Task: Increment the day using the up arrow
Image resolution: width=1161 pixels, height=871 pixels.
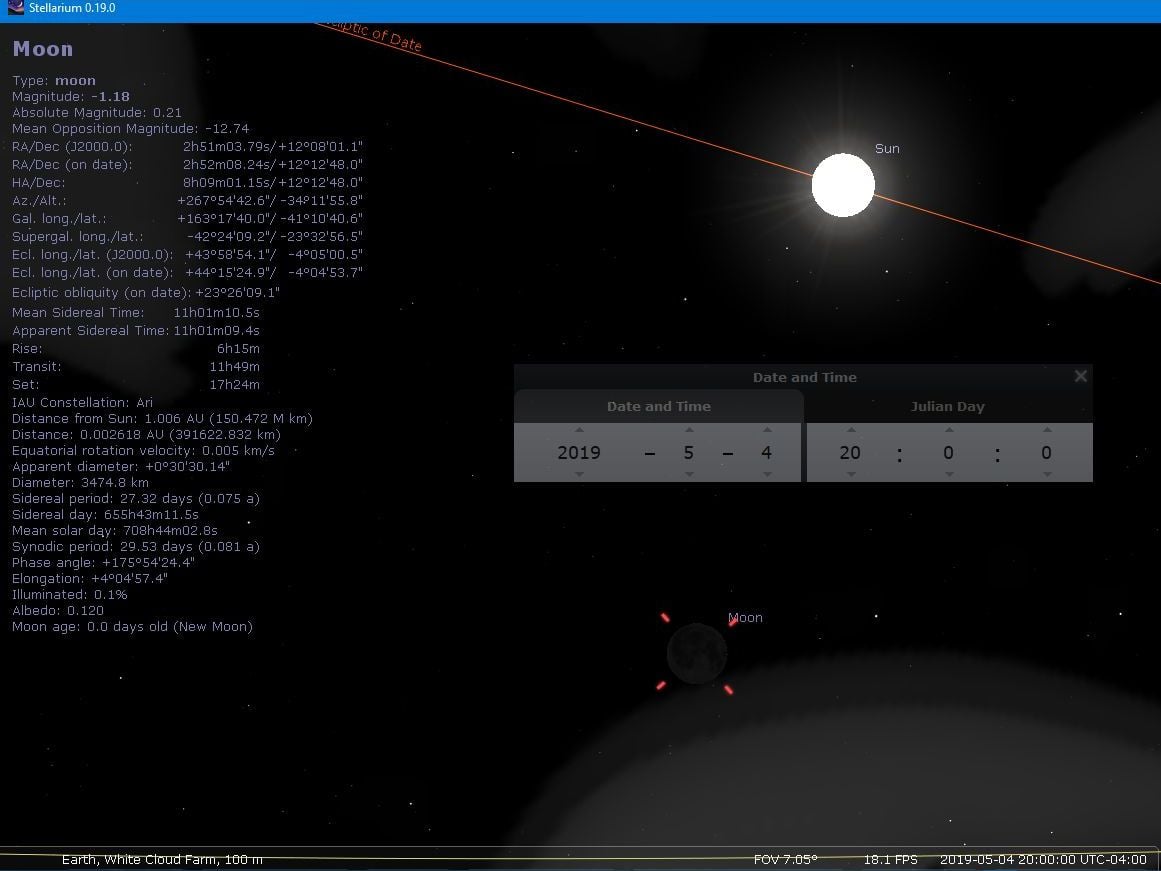Action: (x=766, y=431)
